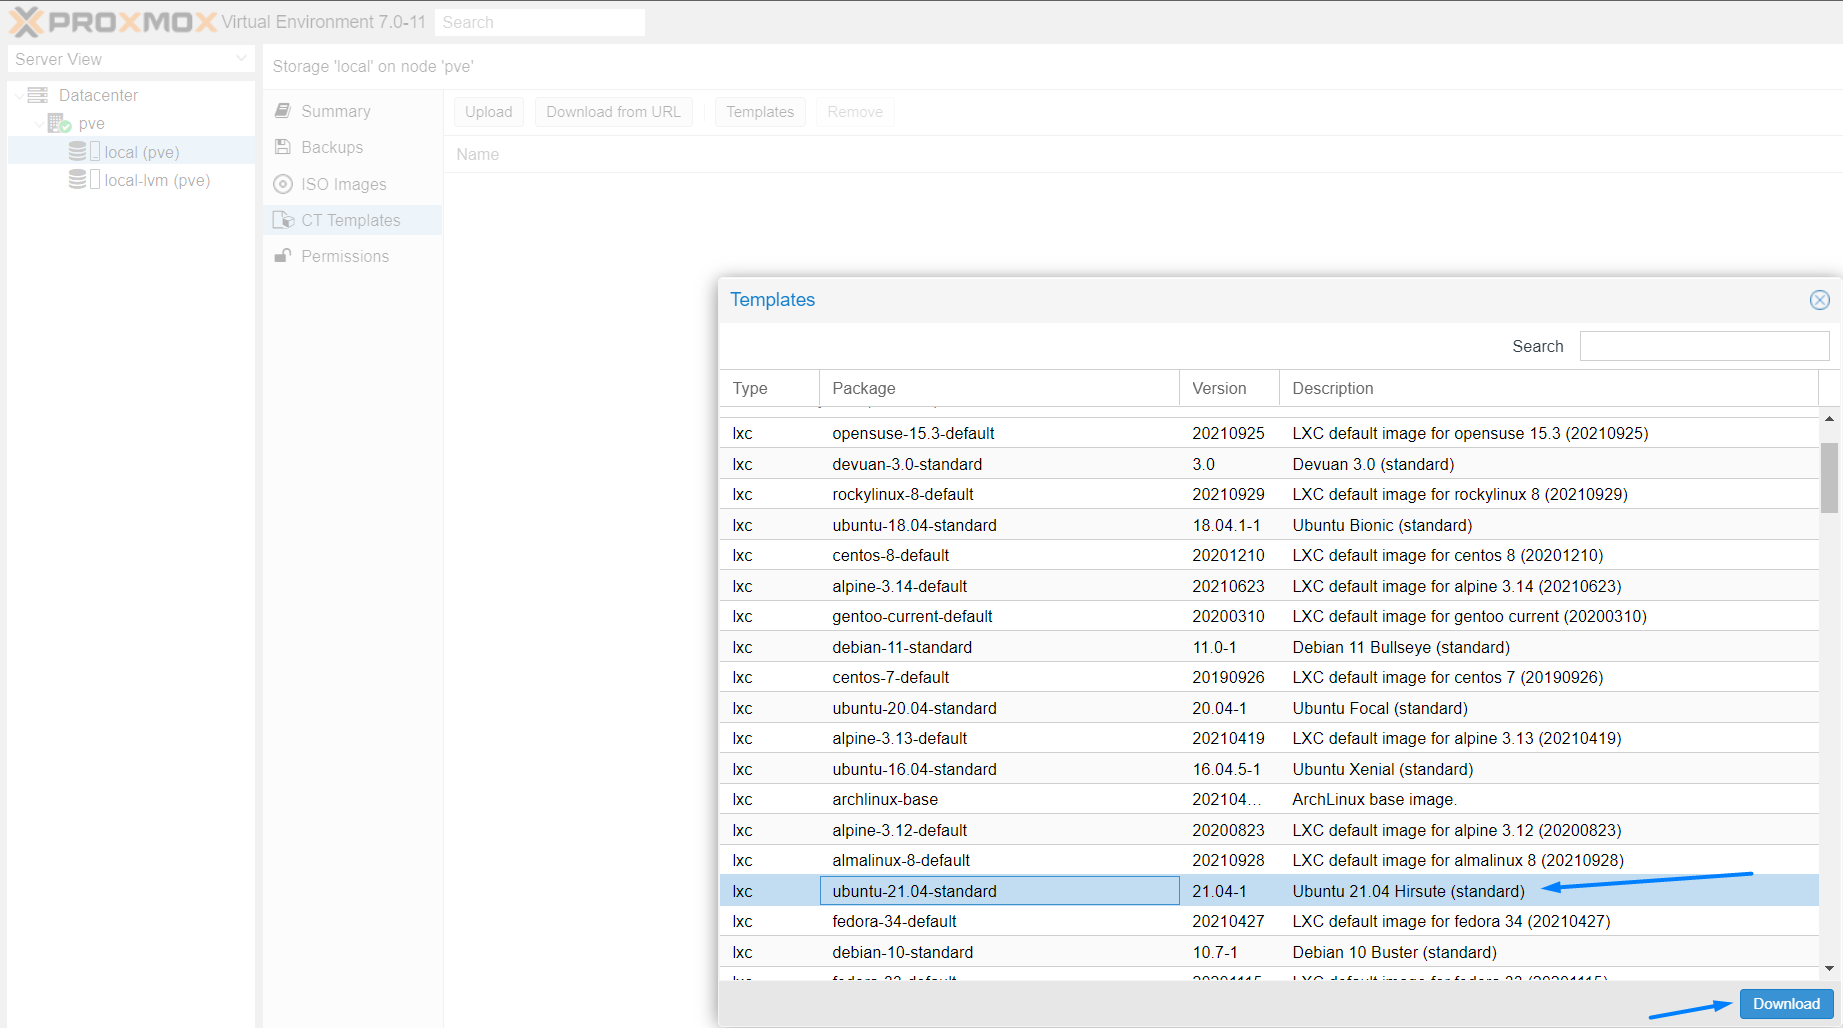Open the Backups section

coord(353,147)
